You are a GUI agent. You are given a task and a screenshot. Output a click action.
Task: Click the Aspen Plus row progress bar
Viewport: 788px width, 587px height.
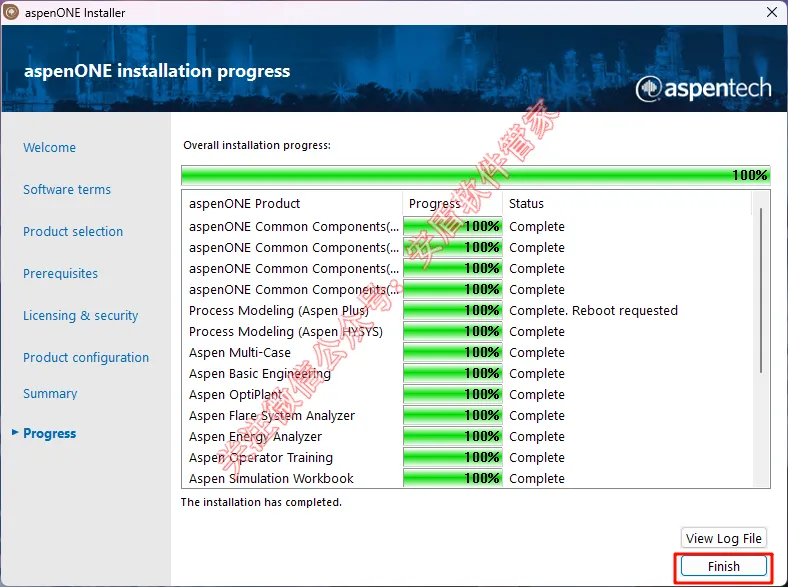[x=452, y=311]
